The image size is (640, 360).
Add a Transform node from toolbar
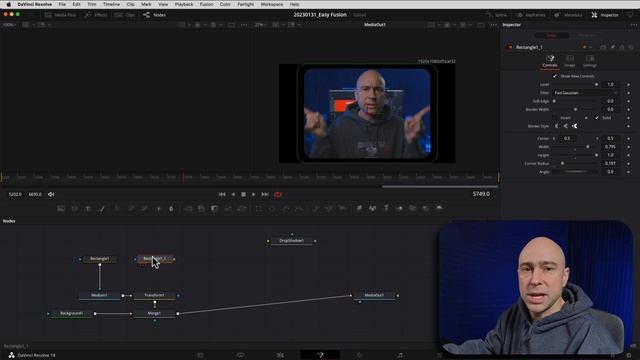pos(242,209)
